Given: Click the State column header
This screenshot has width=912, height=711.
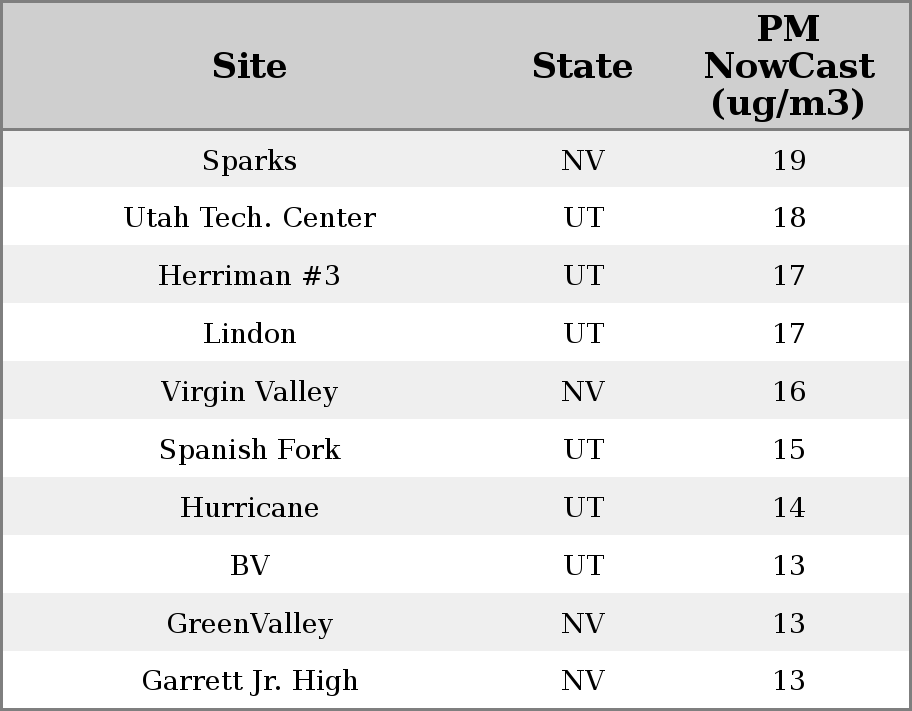Looking at the screenshot, I should tap(582, 66).
